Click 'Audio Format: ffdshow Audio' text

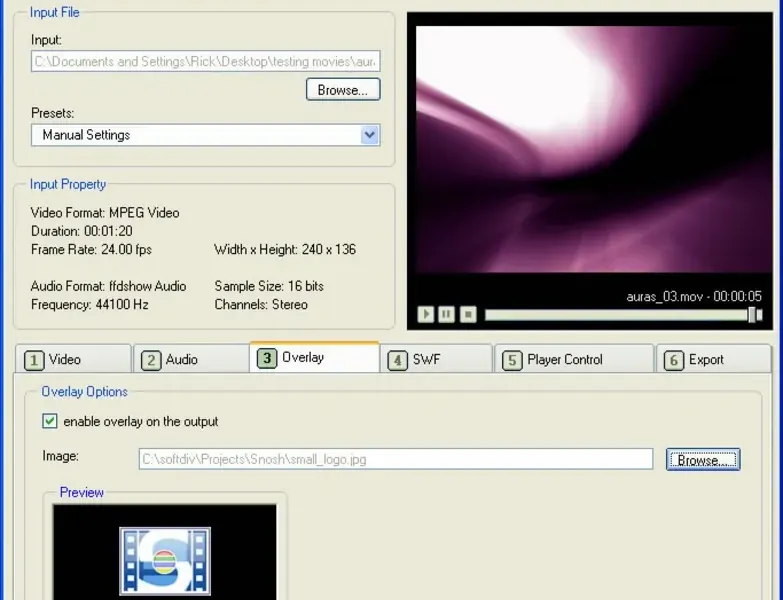point(108,286)
